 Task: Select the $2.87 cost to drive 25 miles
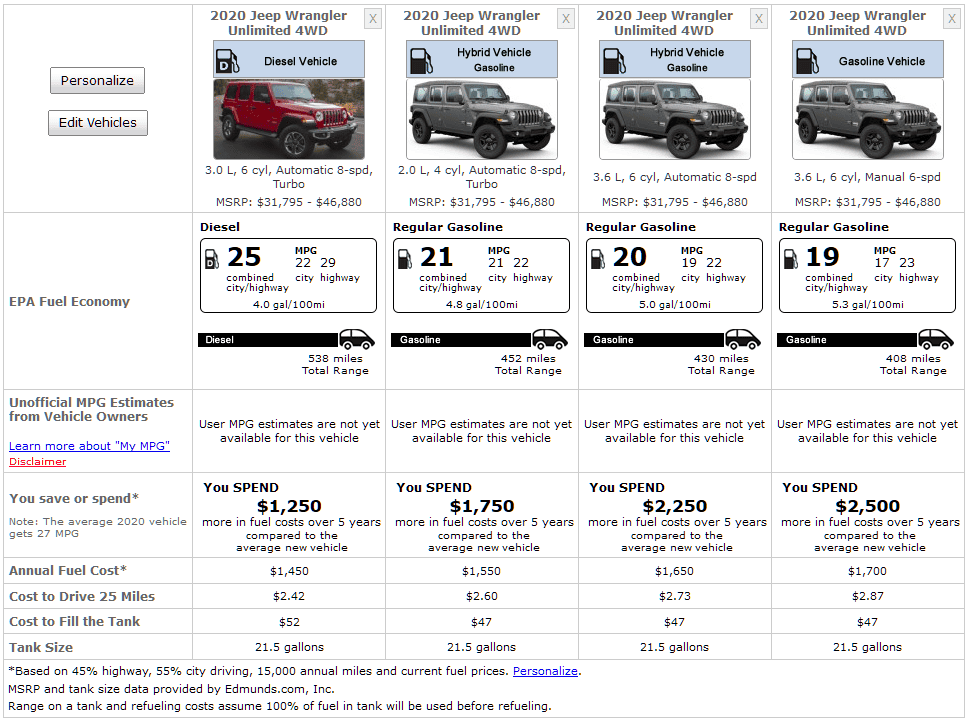pyautogui.click(x=867, y=596)
